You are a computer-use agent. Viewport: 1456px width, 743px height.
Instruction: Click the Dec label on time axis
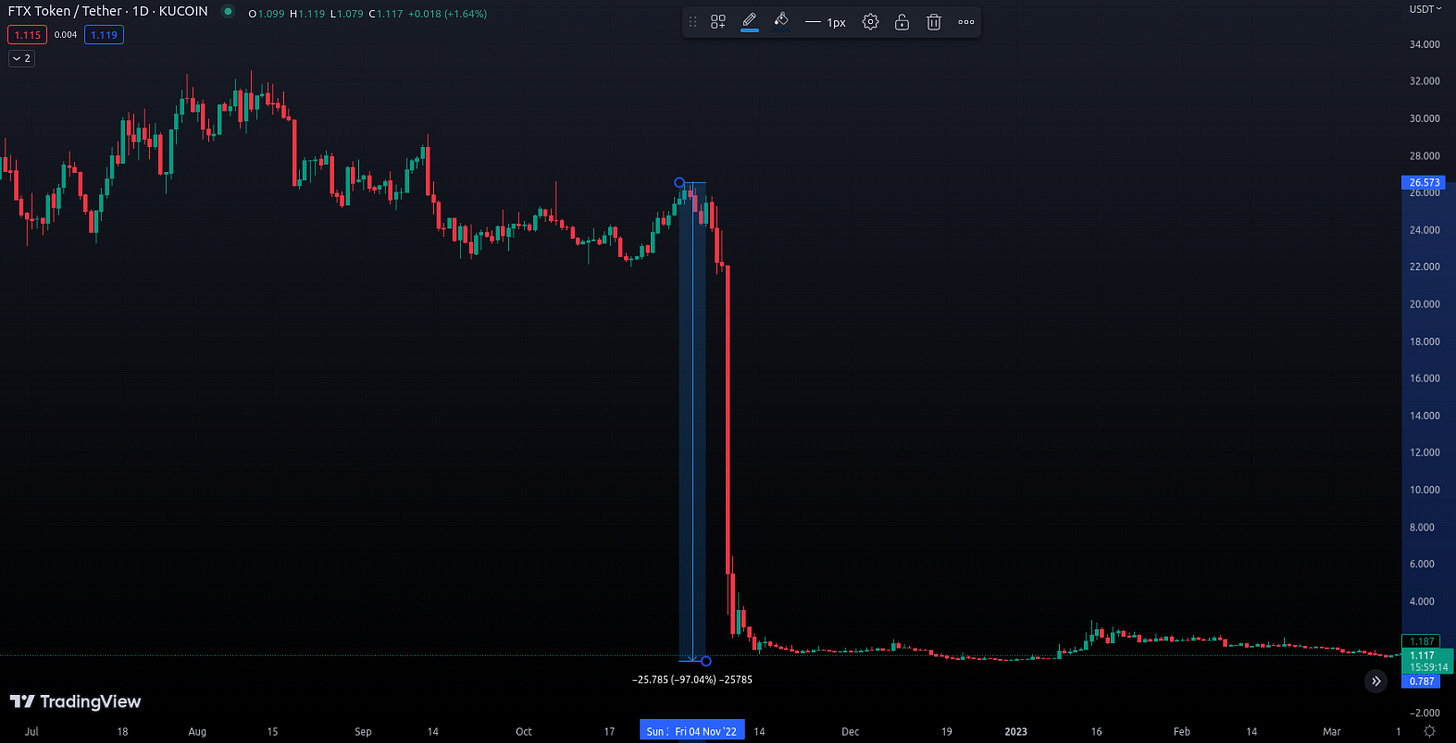tap(850, 732)
